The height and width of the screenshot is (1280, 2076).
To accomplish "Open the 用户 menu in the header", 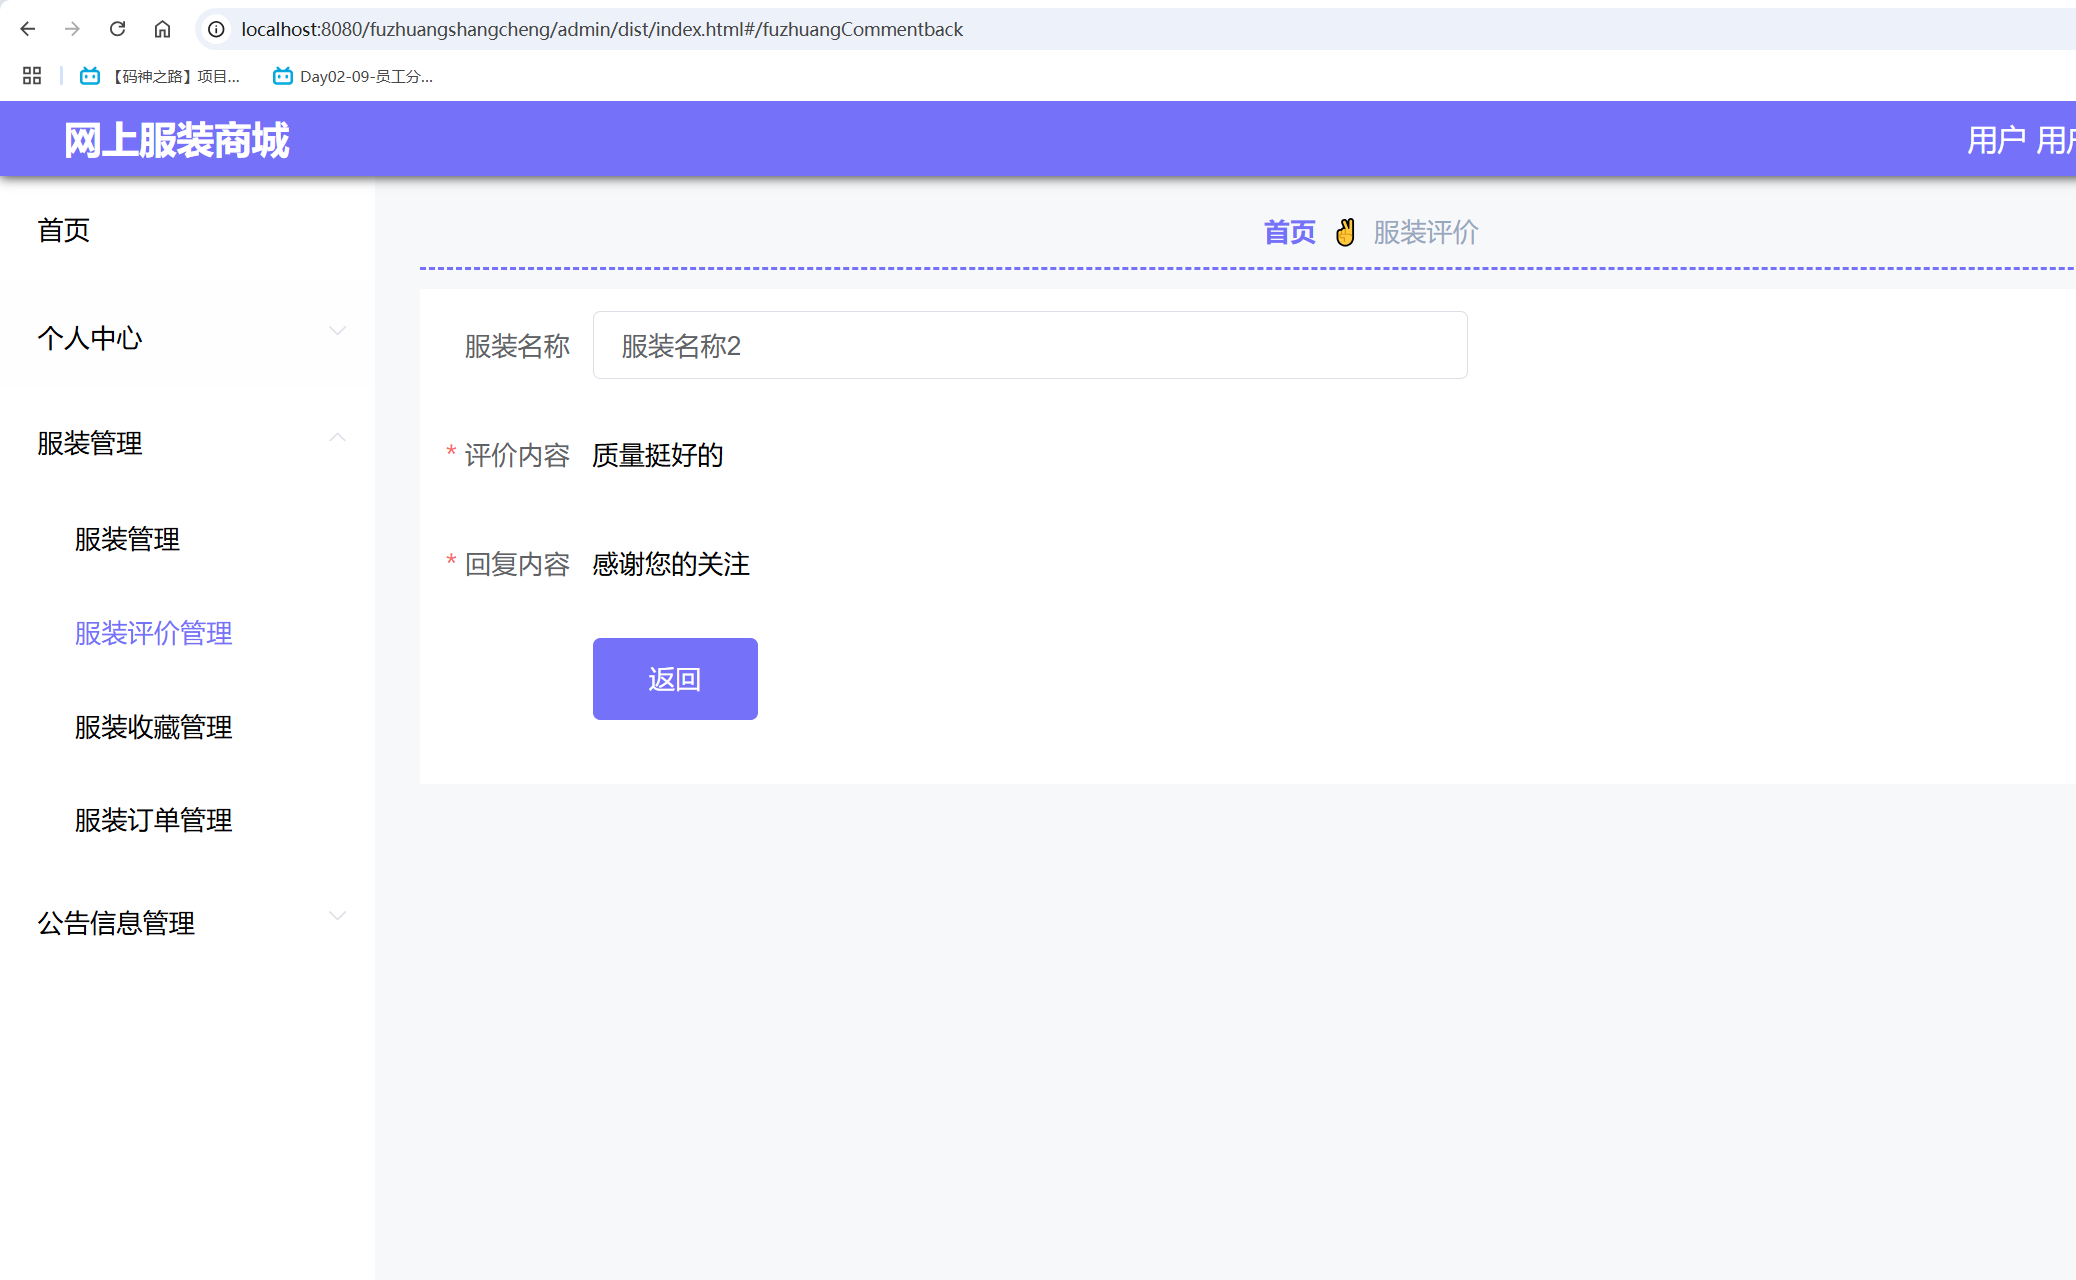I will tap(1993, 139).
